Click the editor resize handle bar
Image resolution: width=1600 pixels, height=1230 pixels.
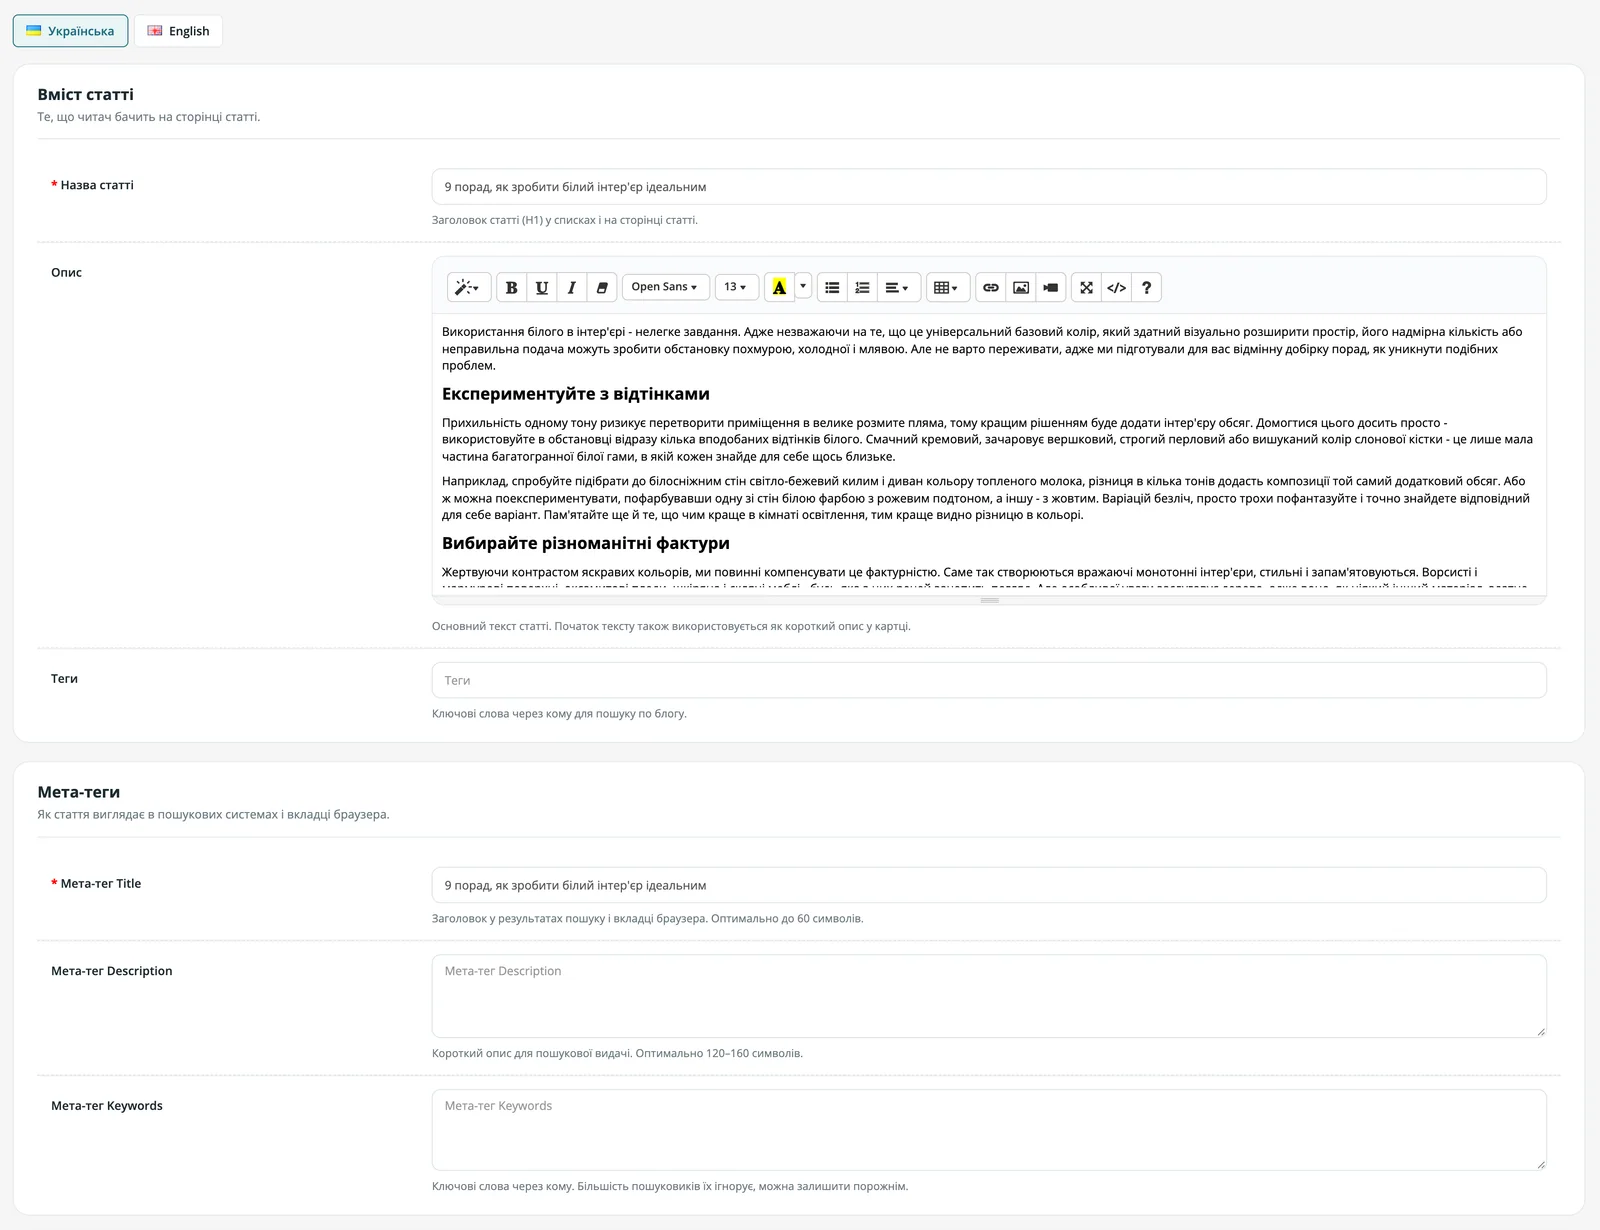click(x=989, y=600)
